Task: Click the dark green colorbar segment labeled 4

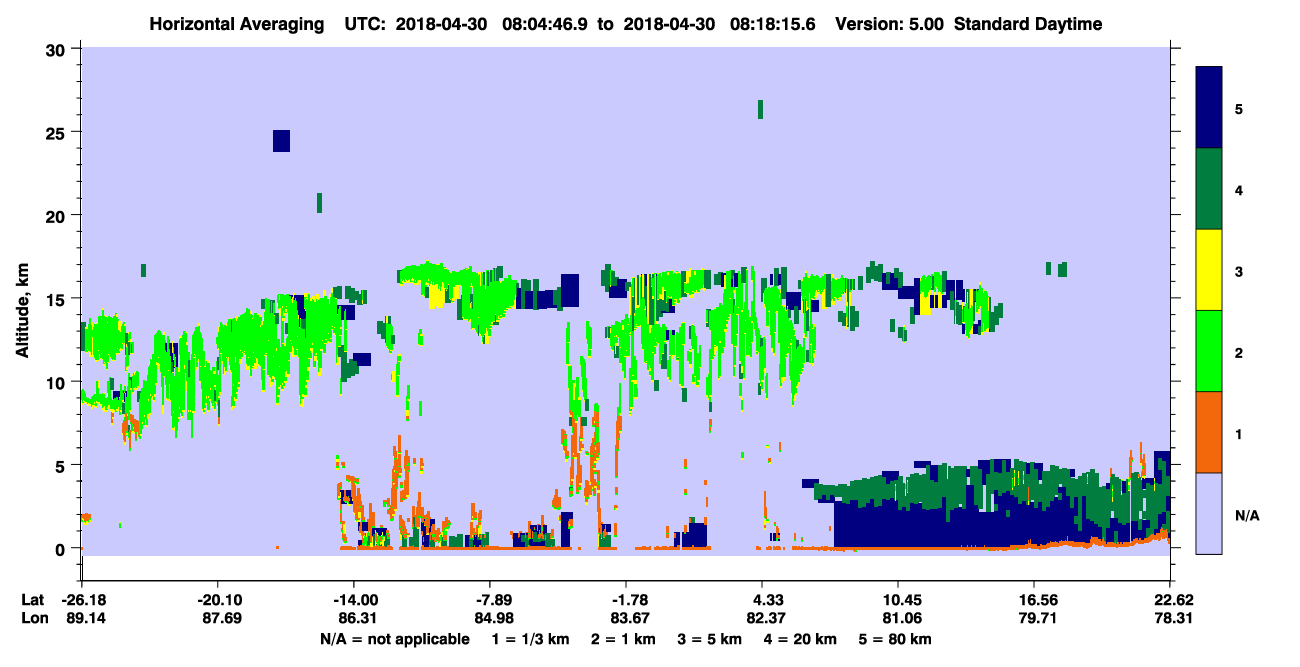Action: (x=1209, y=189)
